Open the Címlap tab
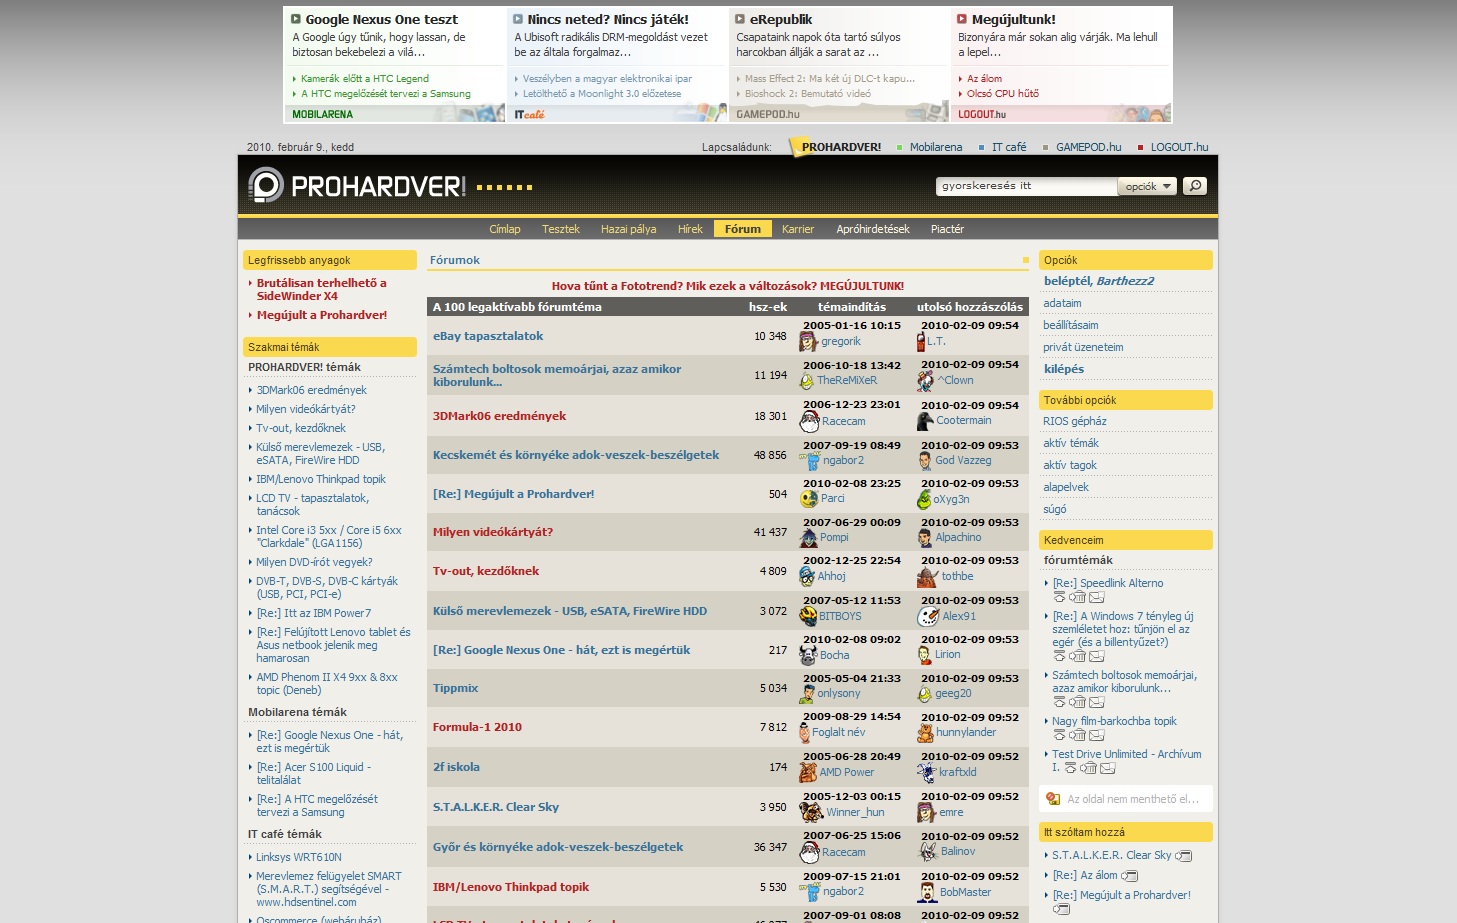The width and height of the screenshot is (1457, 923). (505, 229)
